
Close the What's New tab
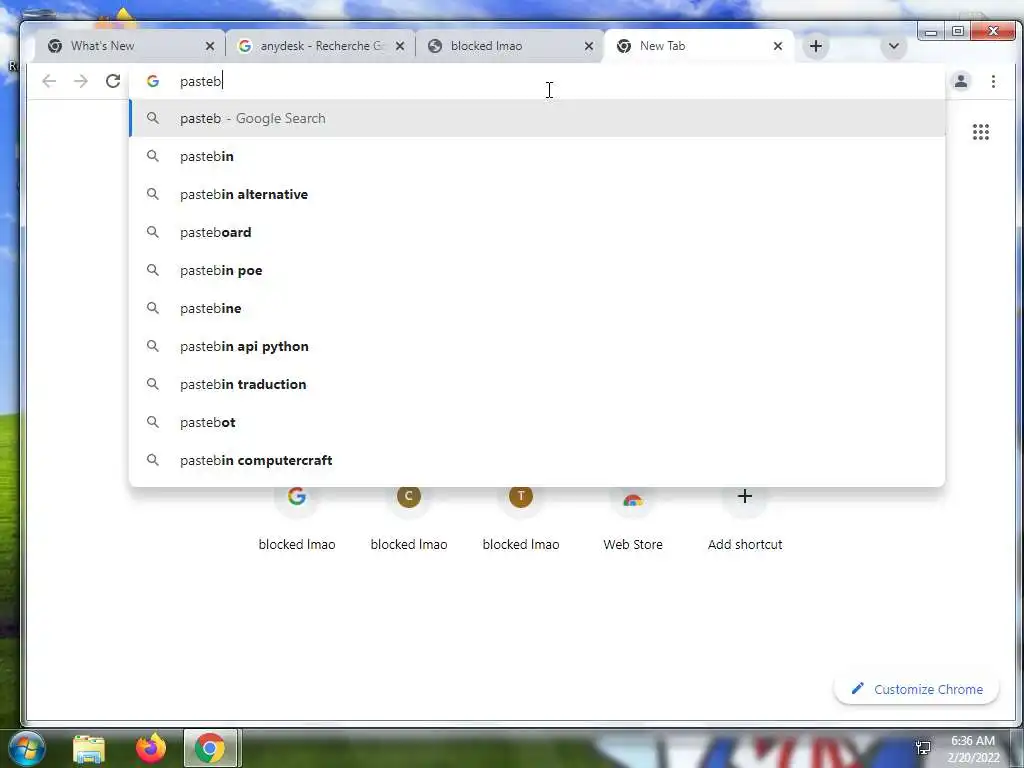(210, 46)
